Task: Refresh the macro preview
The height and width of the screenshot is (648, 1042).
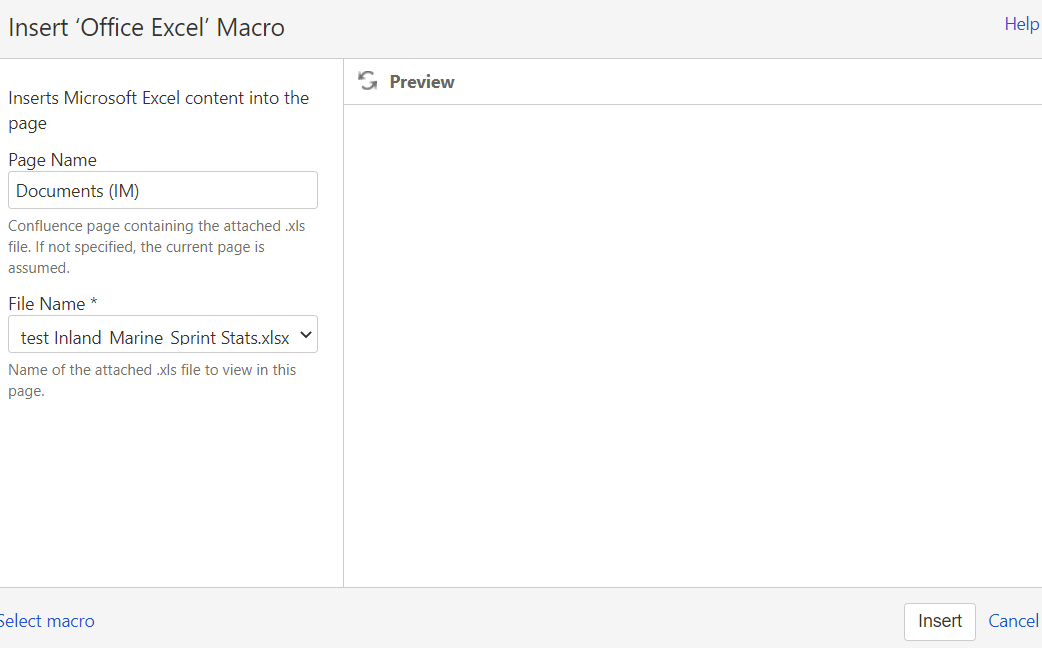Action: pos(367,80)
